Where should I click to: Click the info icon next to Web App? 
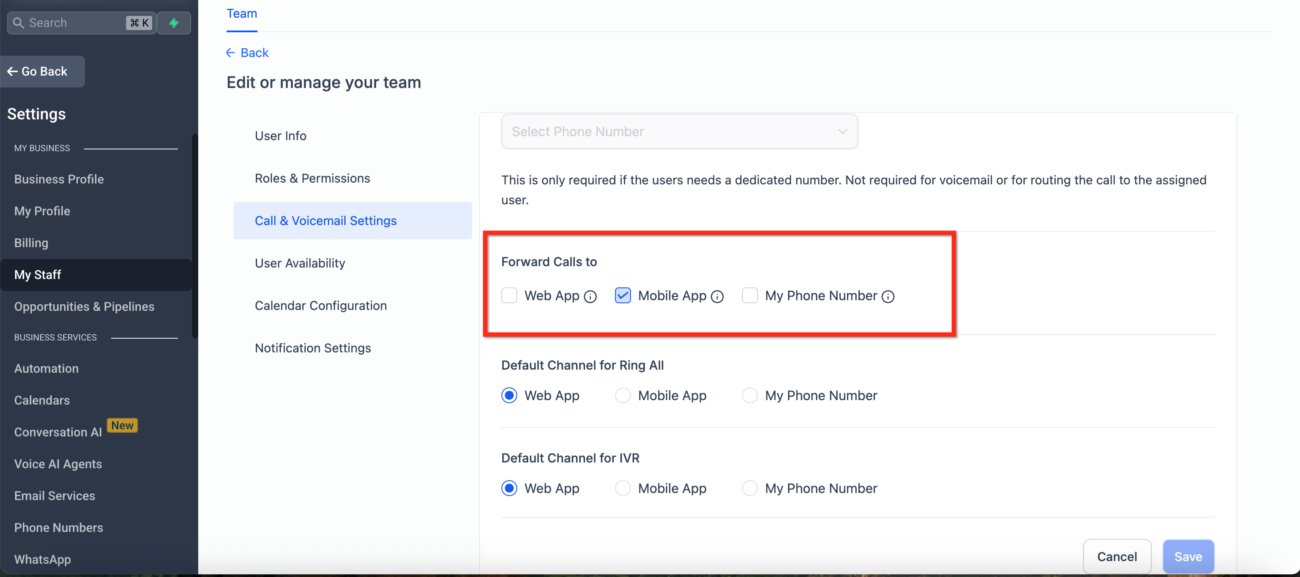pos(590,297)
